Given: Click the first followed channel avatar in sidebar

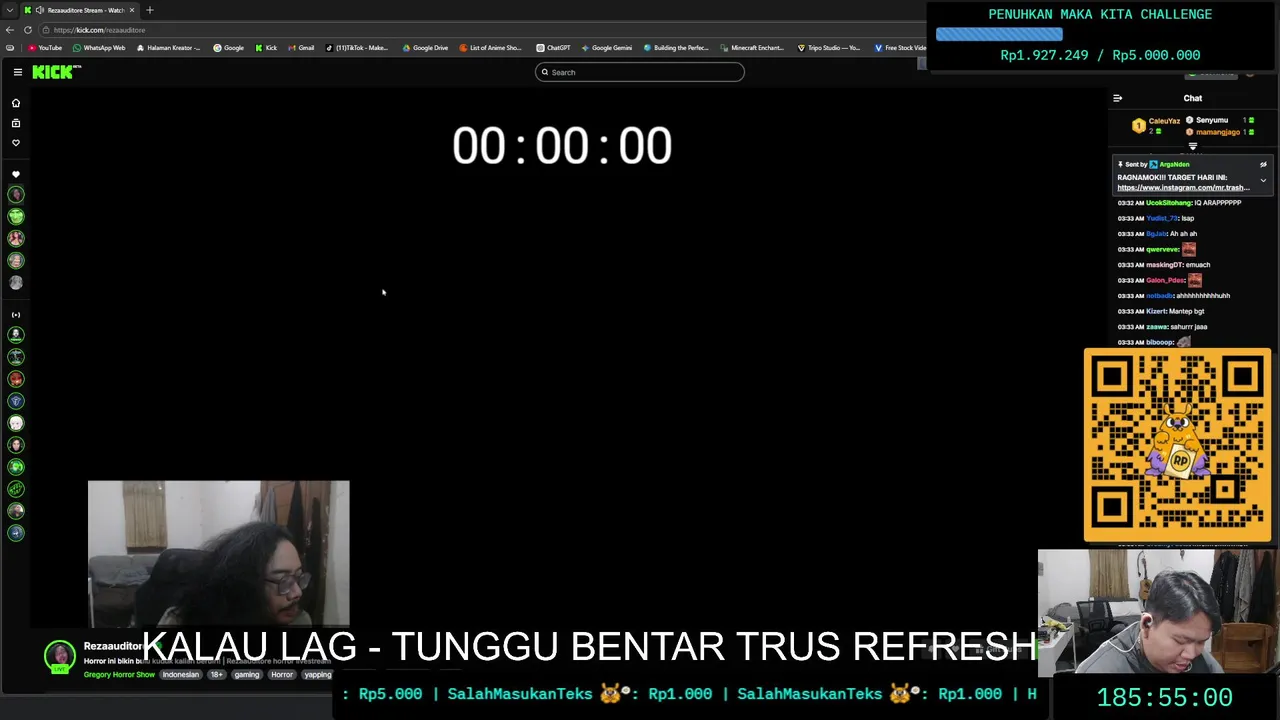Looking at the screenshot, I should 16,195.
